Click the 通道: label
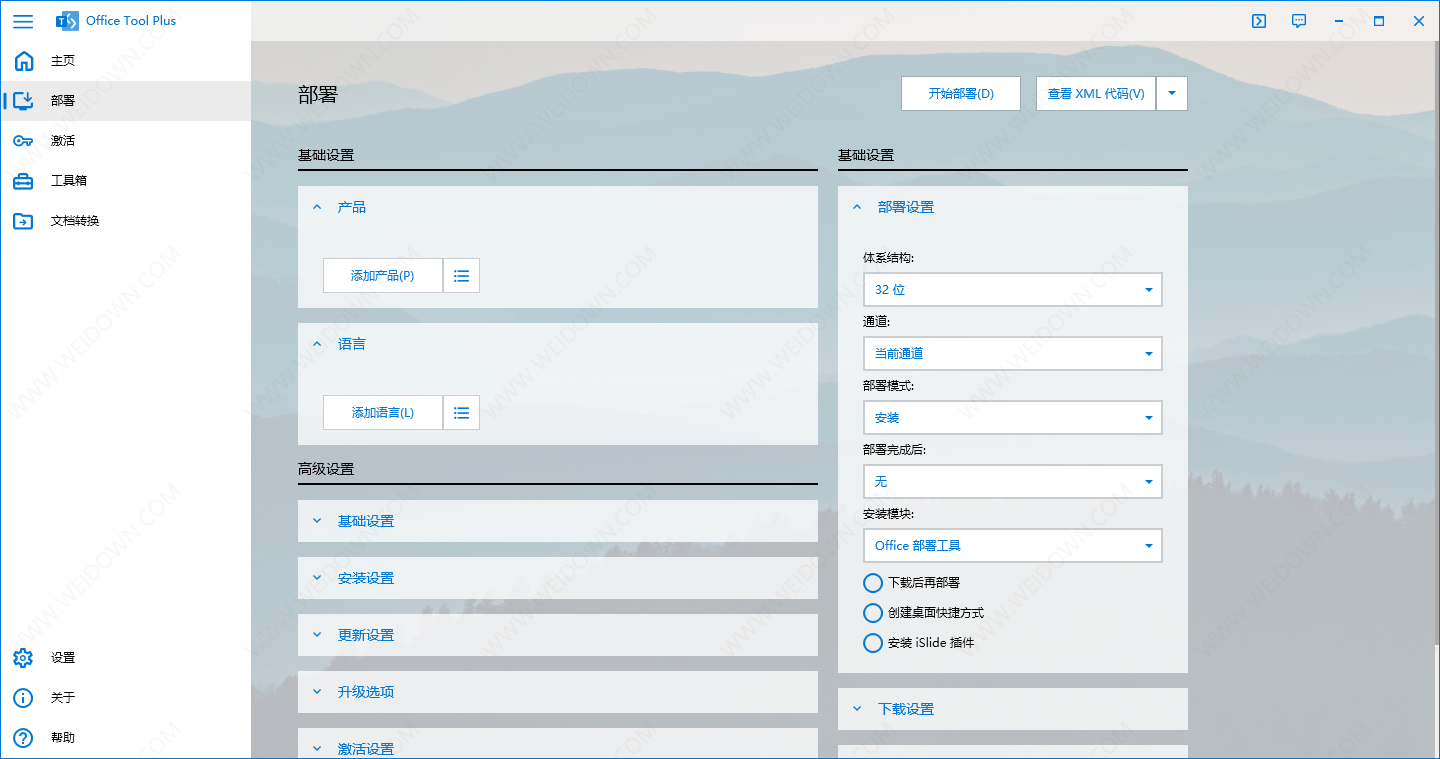Viewport: 1440px width, 759px height. (x=877, y=322)
